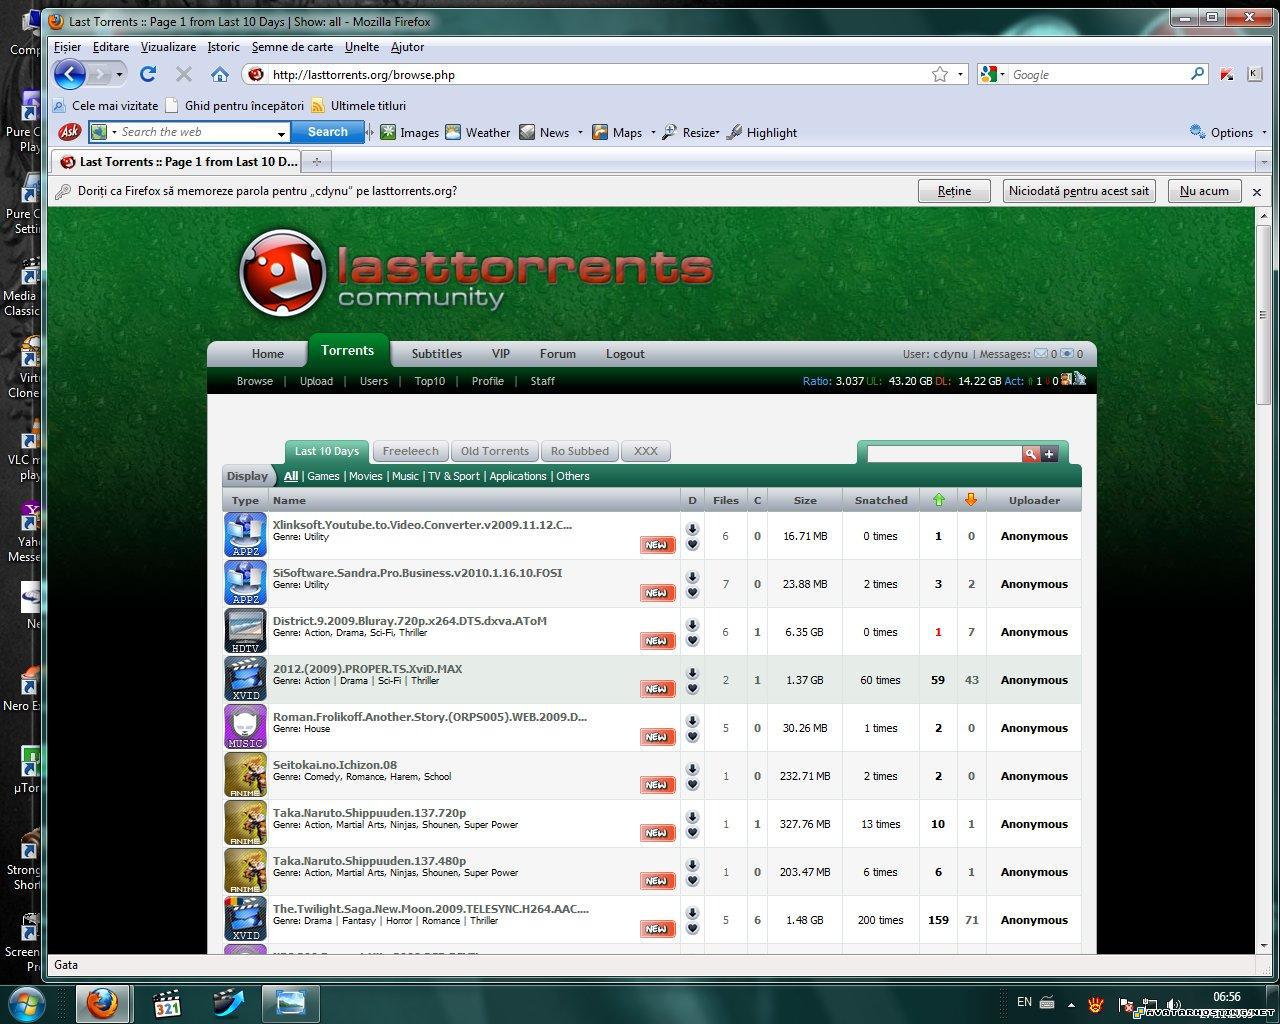Click the Firefox Back navigation arrow
This screenshot has height=1024, width=1280.
[x=69, y=74]
